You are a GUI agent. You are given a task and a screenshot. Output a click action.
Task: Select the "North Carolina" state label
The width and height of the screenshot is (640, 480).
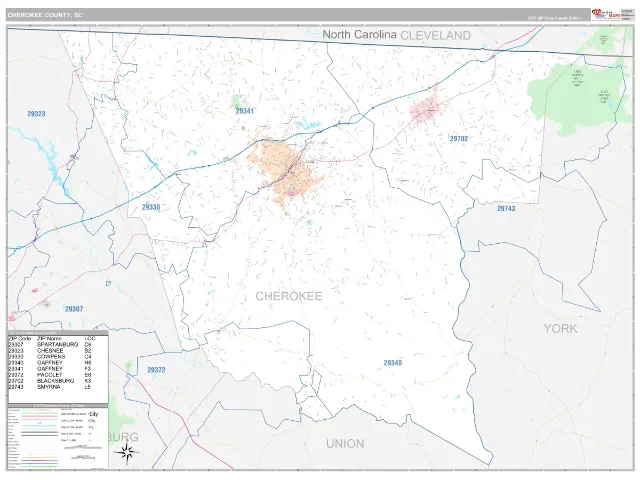coord(359,34)
